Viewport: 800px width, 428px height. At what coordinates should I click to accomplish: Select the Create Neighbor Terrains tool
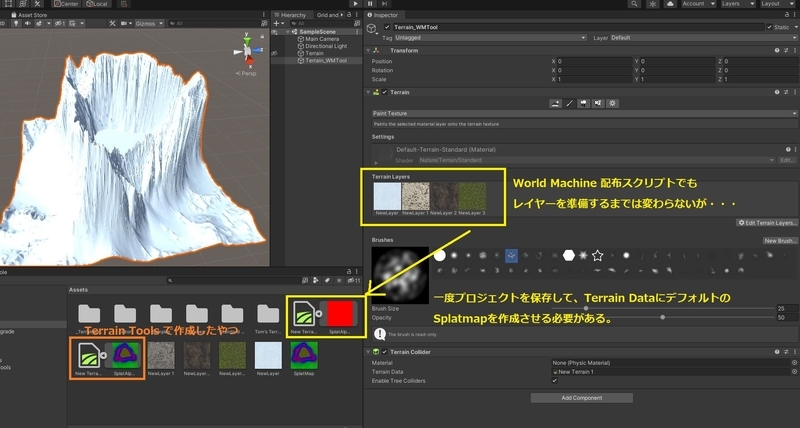(556, 104)
